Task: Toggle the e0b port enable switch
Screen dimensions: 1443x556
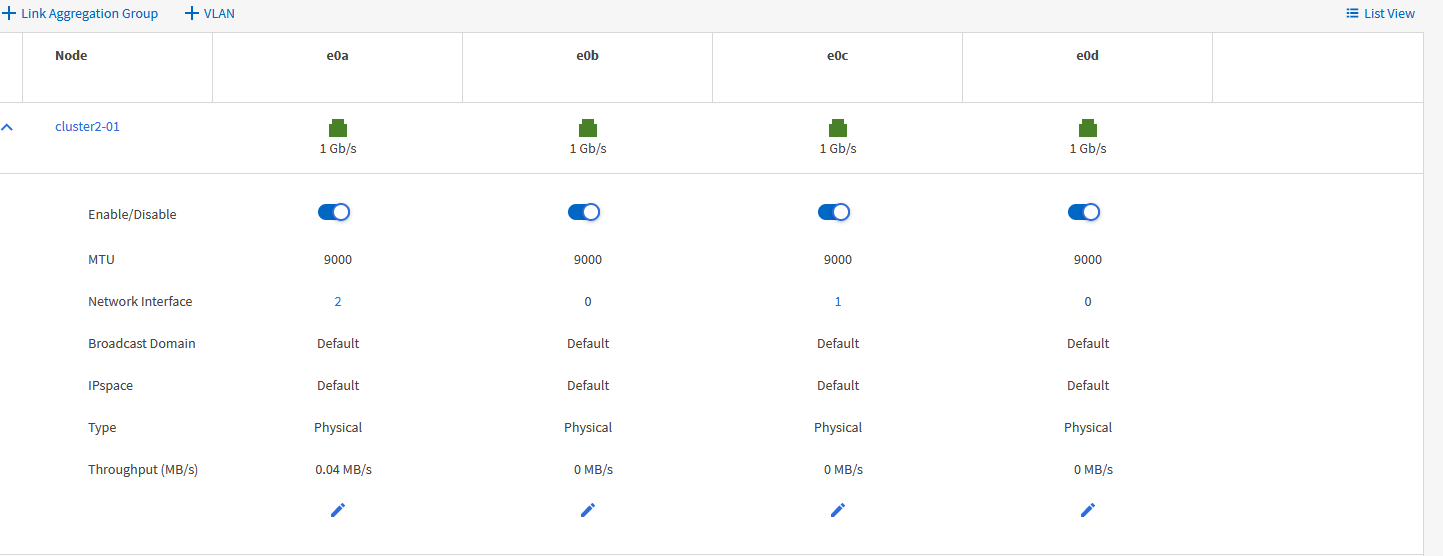Action: 584,212
